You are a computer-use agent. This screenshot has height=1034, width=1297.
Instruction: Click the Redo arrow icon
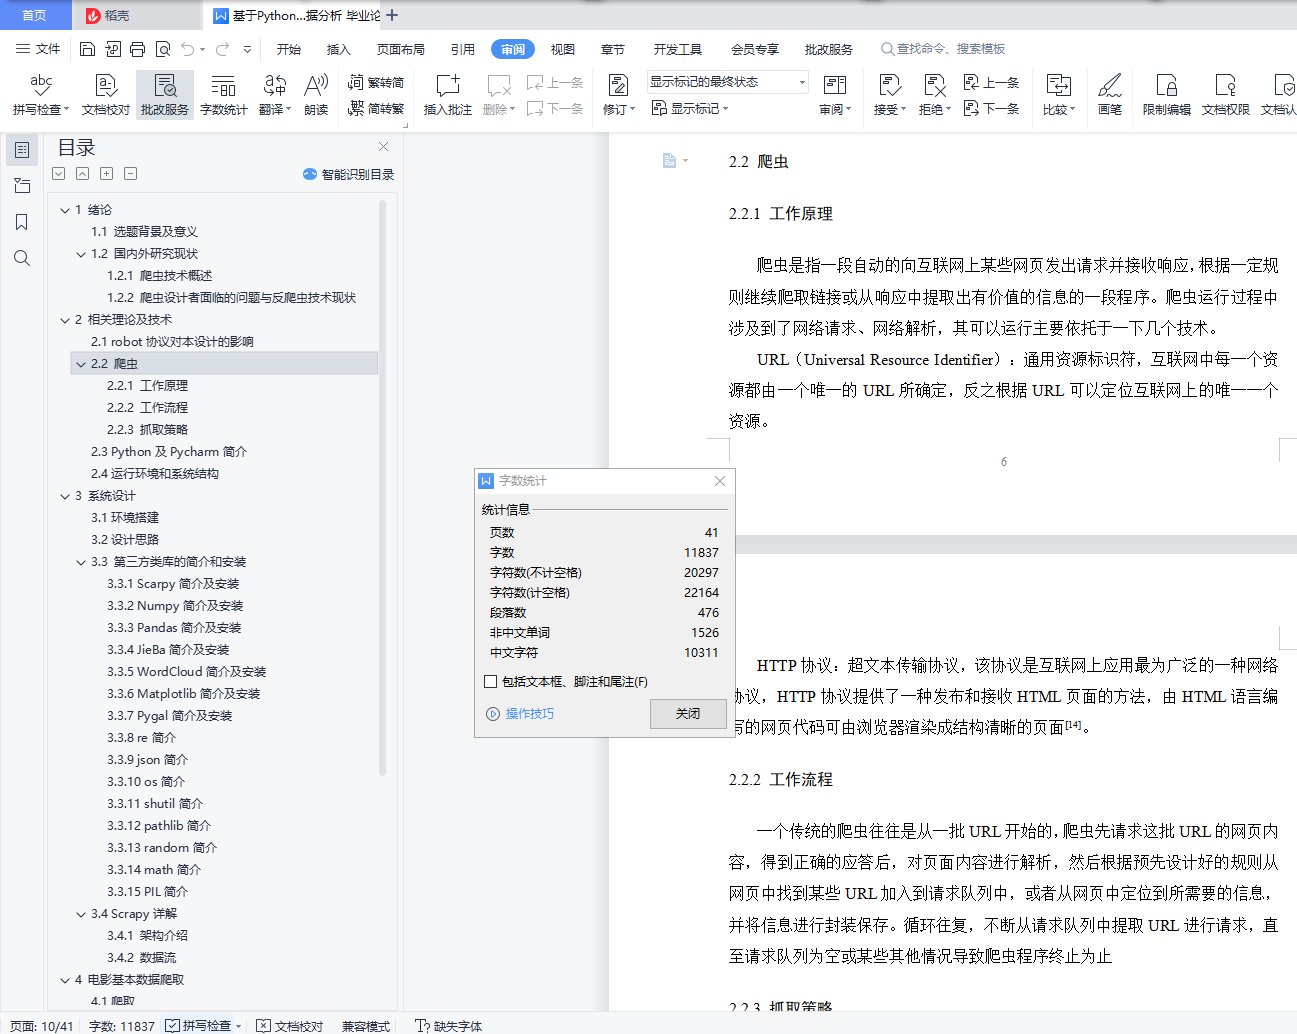pos(222,49)
